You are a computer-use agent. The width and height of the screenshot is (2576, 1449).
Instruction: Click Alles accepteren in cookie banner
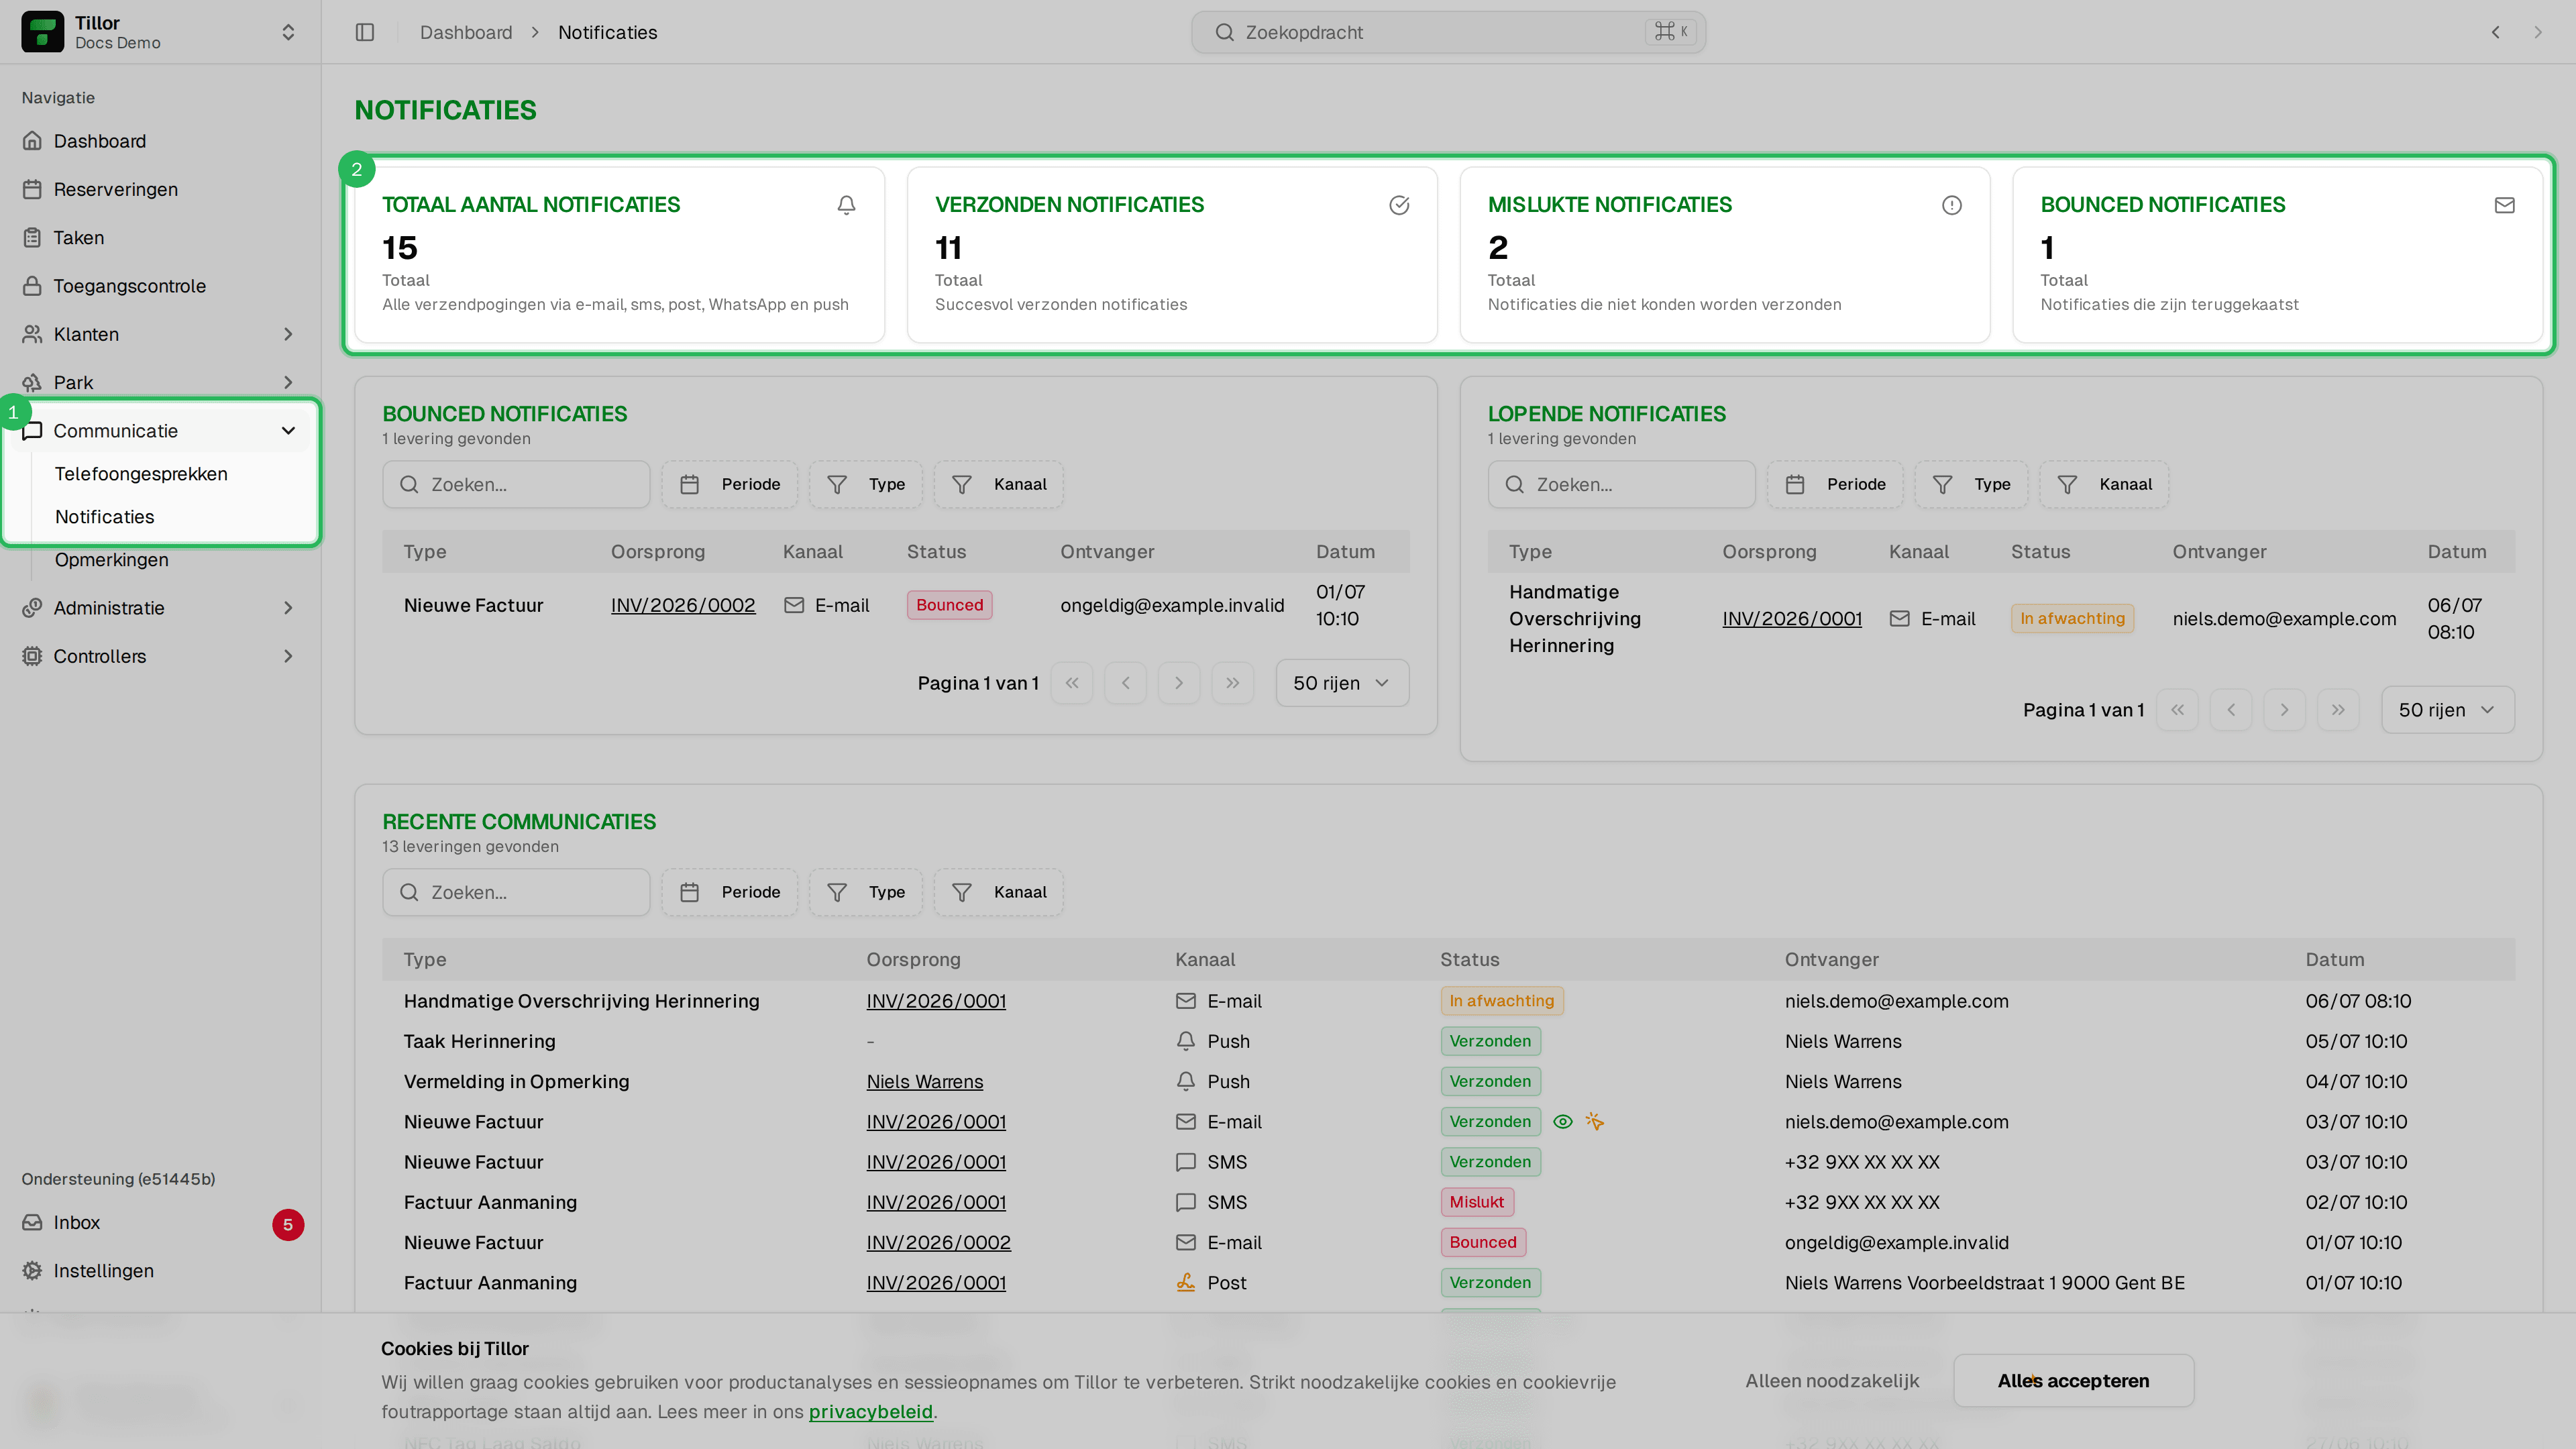(x=2073, y=1381)
